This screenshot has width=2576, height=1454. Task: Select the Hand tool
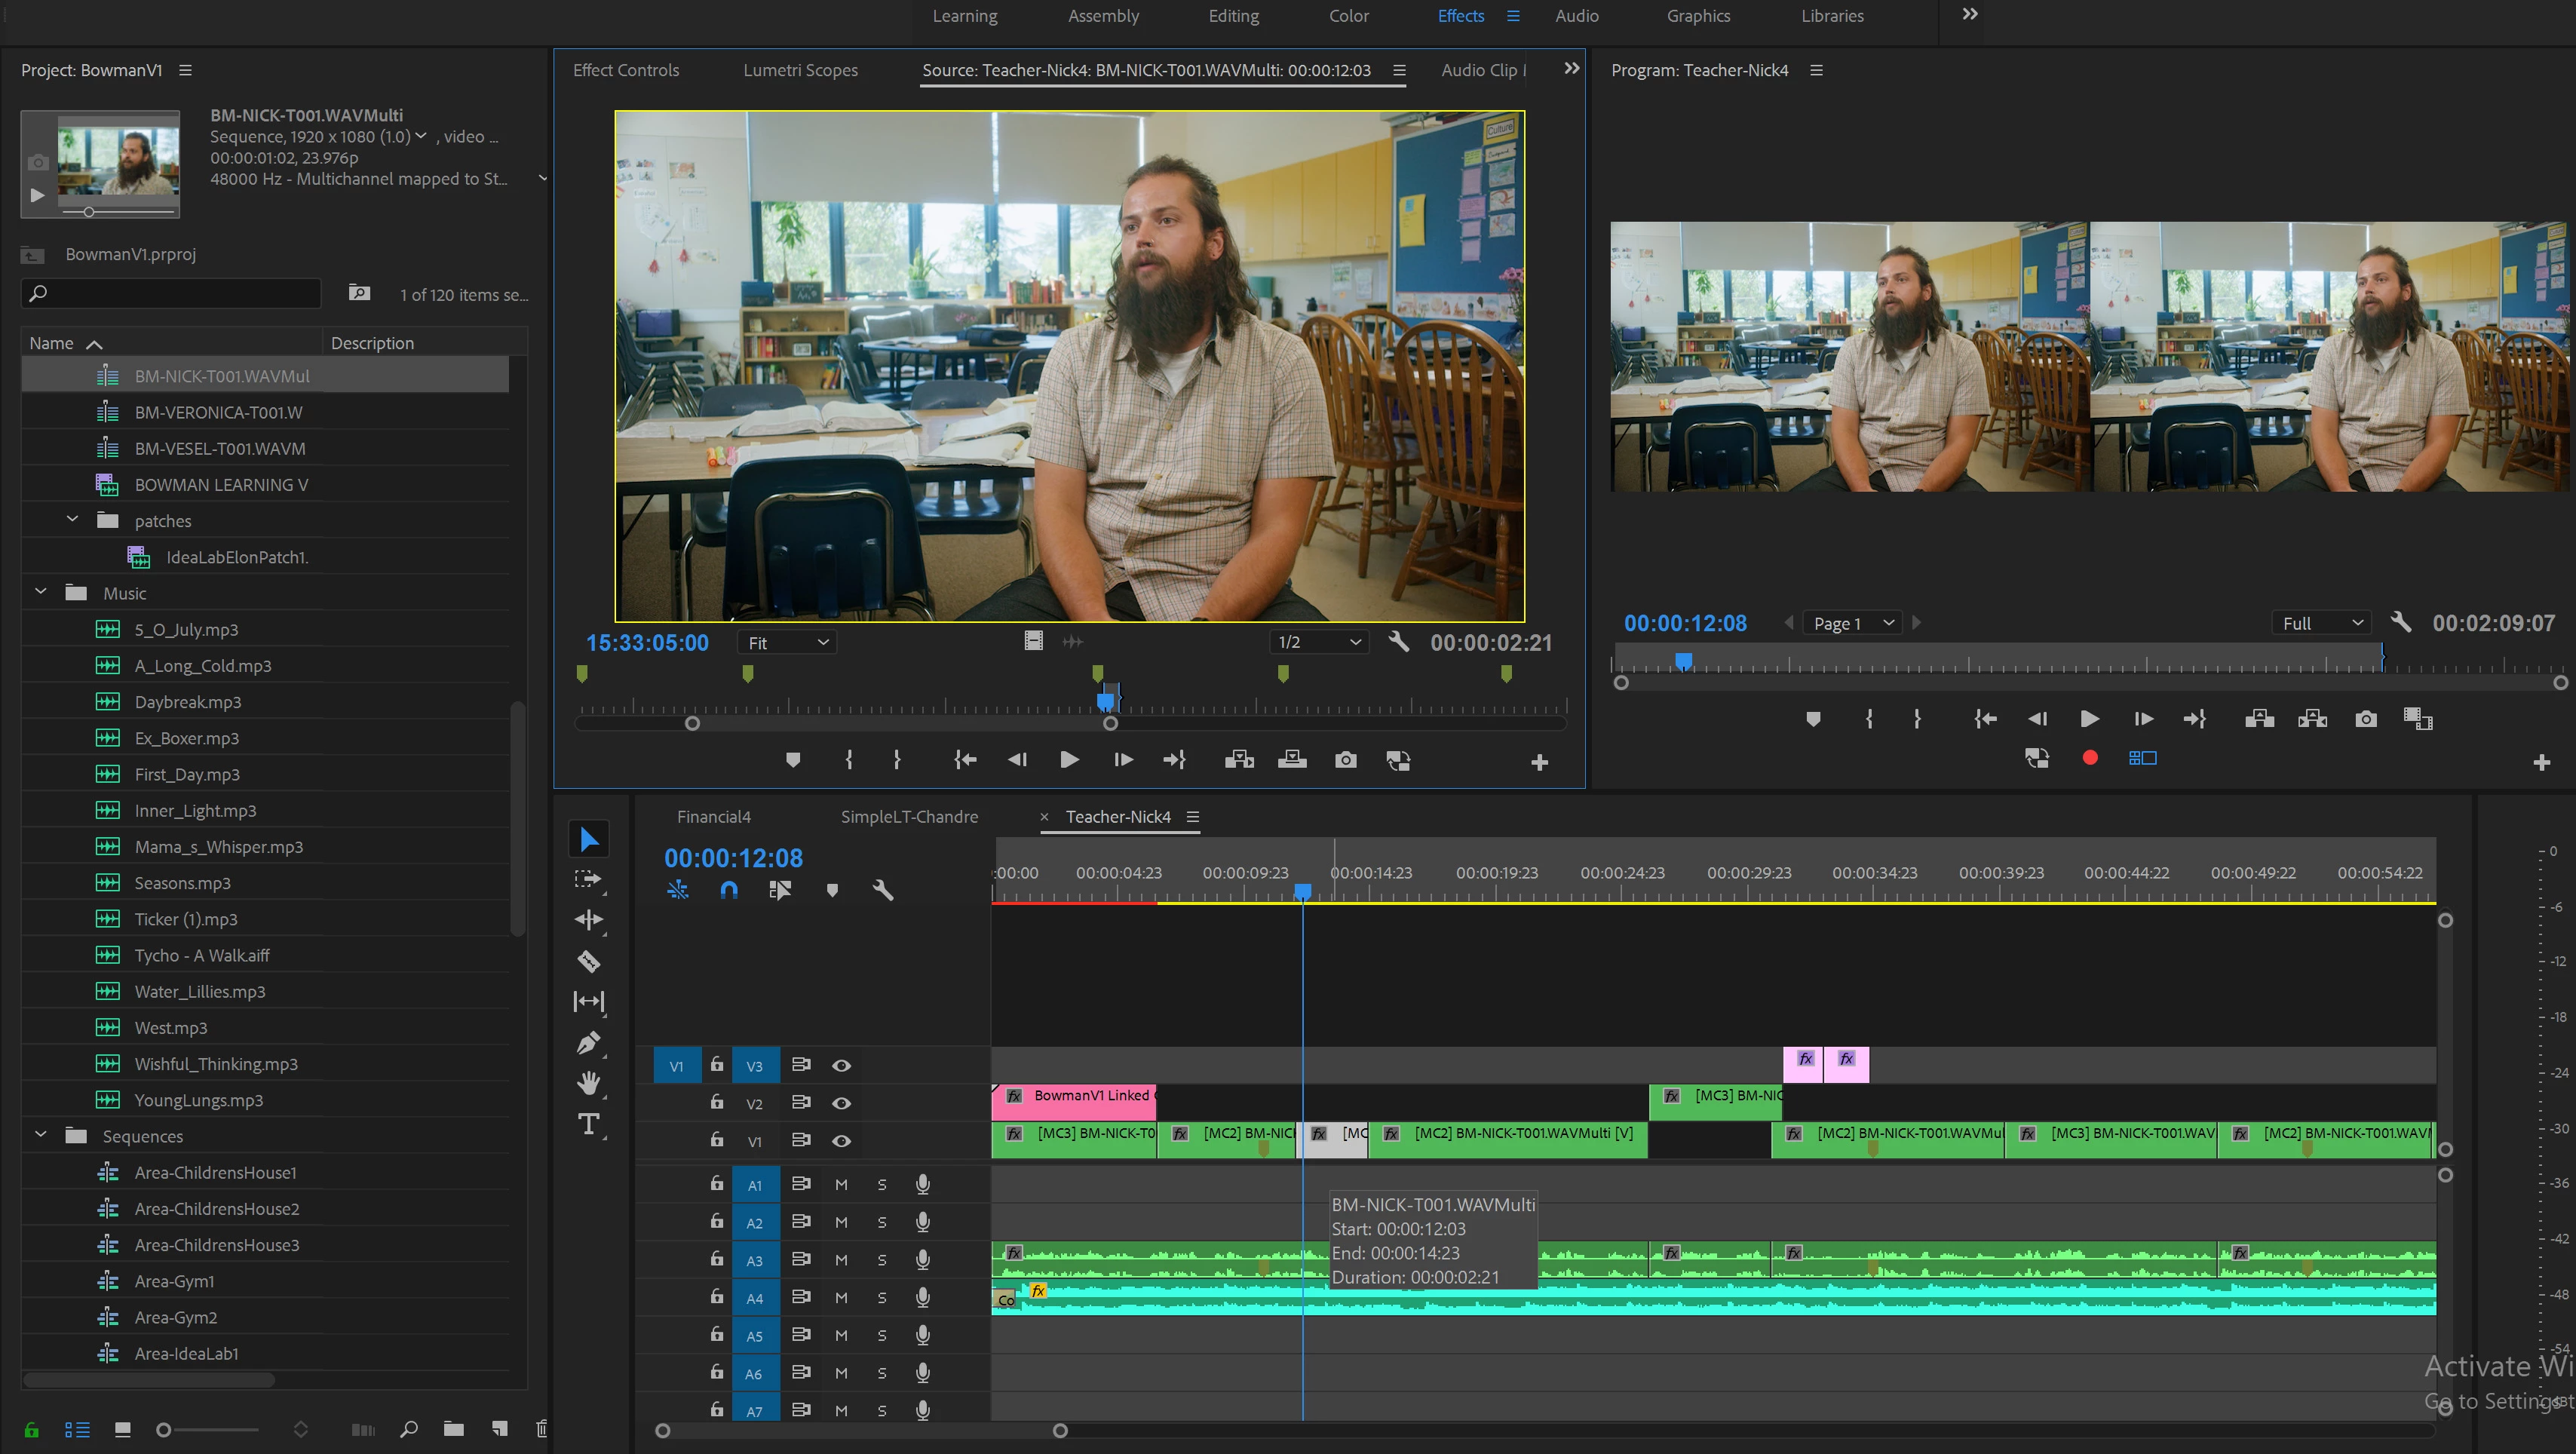588,1083
